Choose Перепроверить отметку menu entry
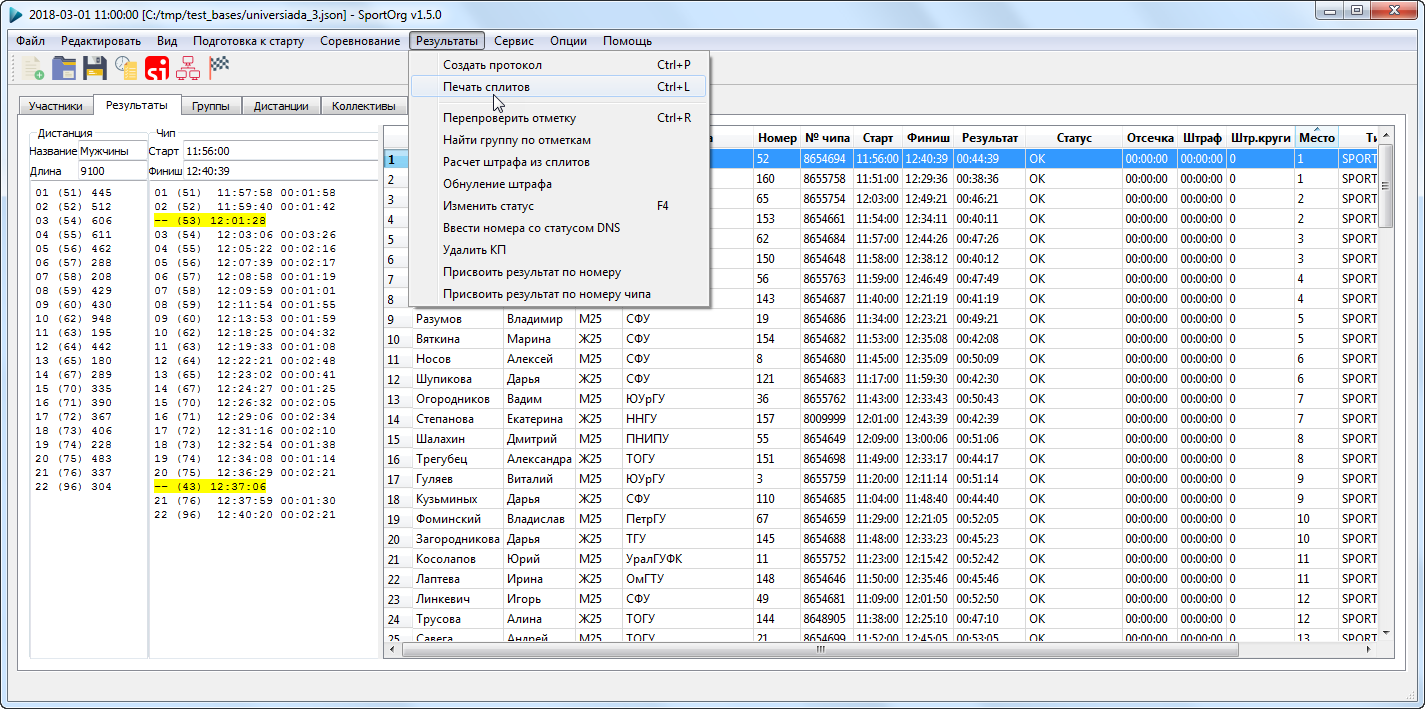The height and width of the screenshot is (709, 1425). pyautogui.click(x=560, y=118)
